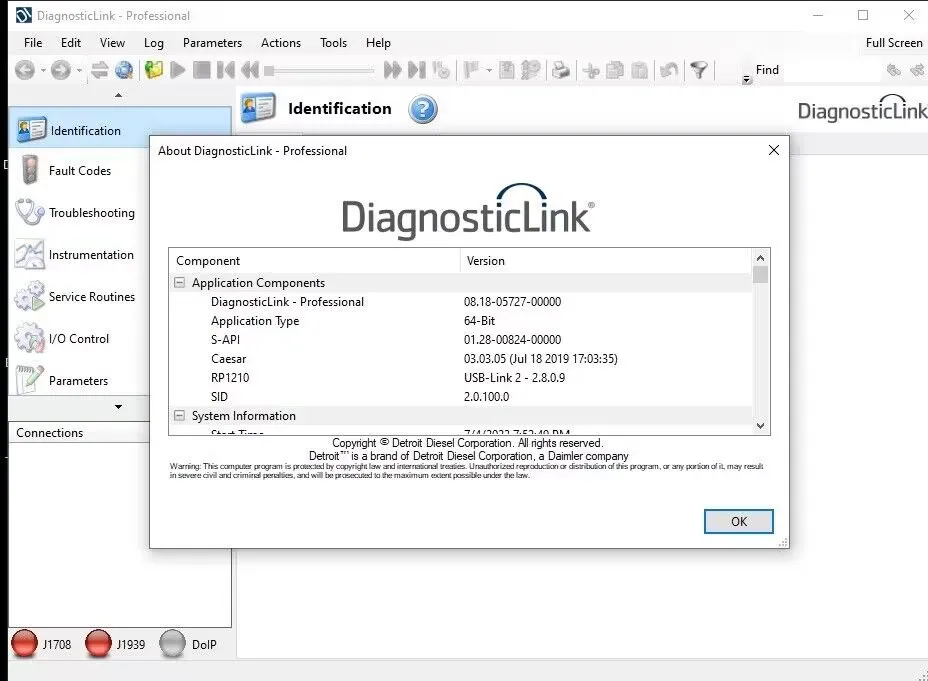Open the Troubleshooting sidebar panel
The image size is (928, 681).
point(79,212)
